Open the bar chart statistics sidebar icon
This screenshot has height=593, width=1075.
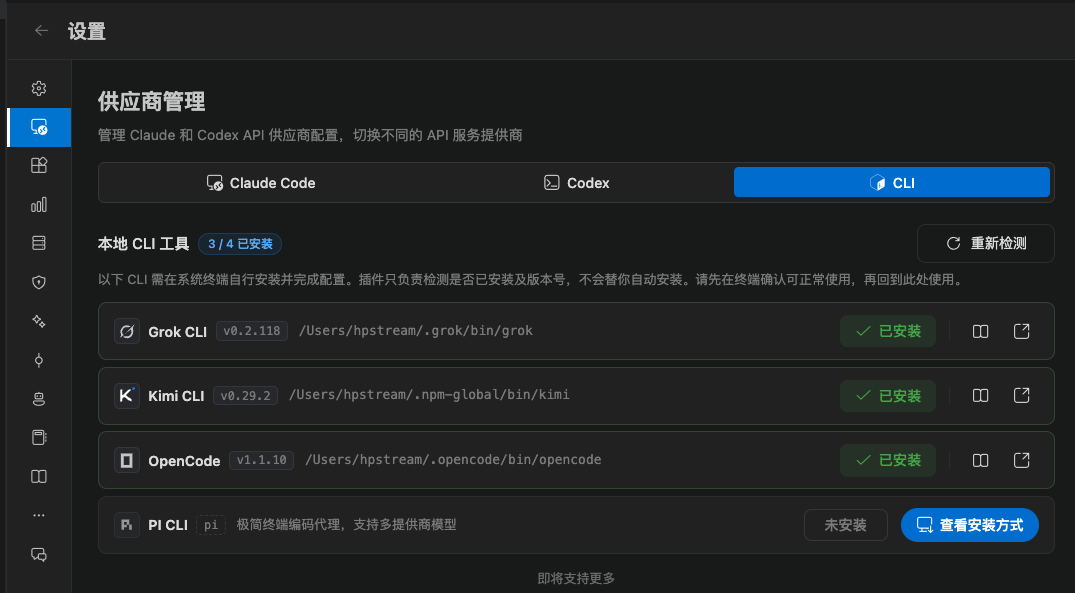tap(39, 204)
